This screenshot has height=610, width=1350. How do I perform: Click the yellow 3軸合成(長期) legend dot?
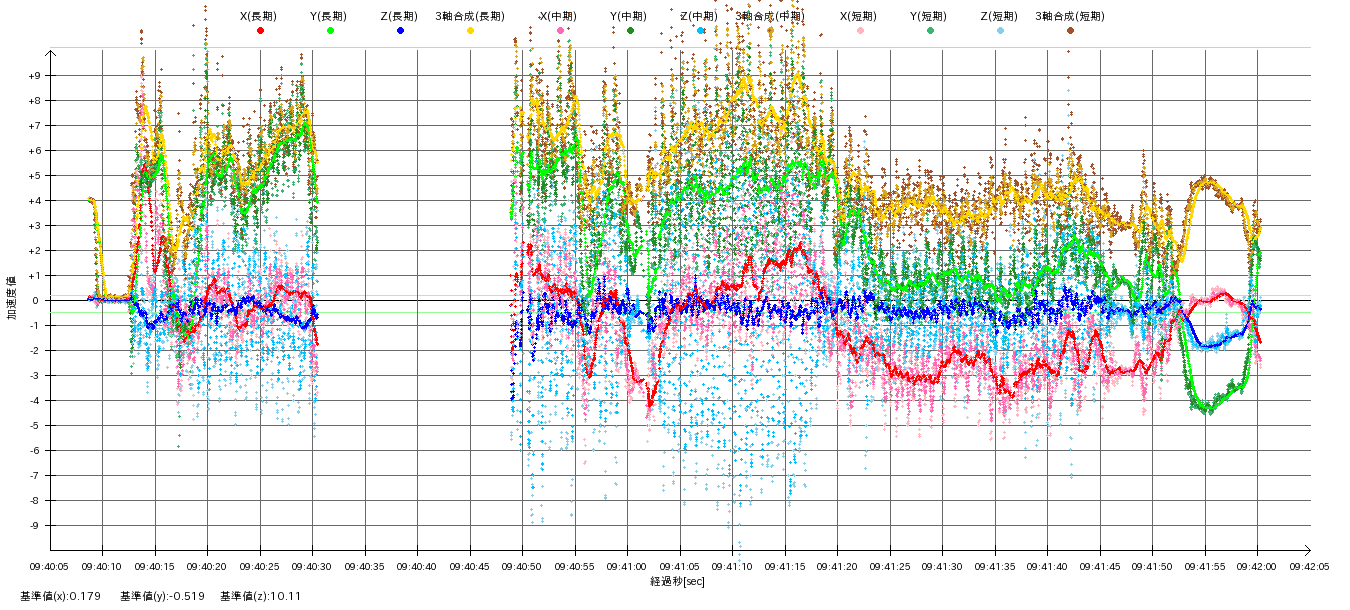470,31
